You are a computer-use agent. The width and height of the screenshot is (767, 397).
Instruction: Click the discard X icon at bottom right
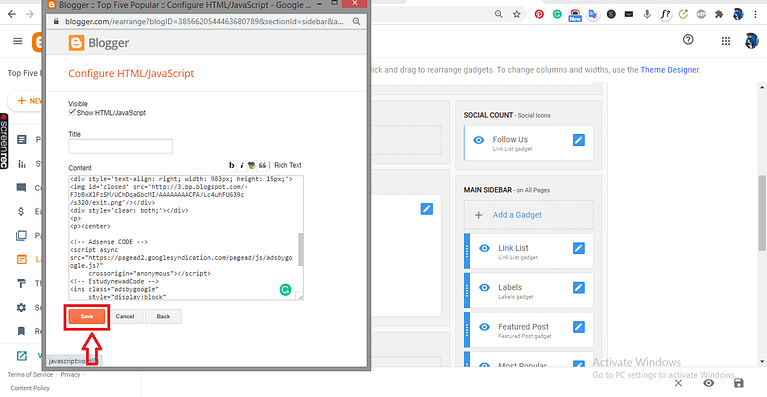click(x=678, y=383)
